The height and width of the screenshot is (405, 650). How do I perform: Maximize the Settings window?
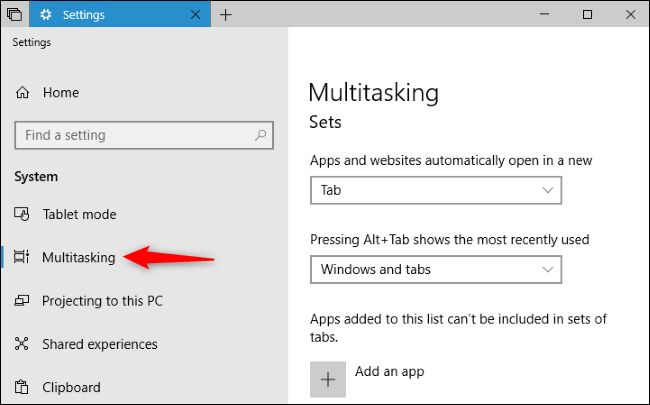coord(587,14)
